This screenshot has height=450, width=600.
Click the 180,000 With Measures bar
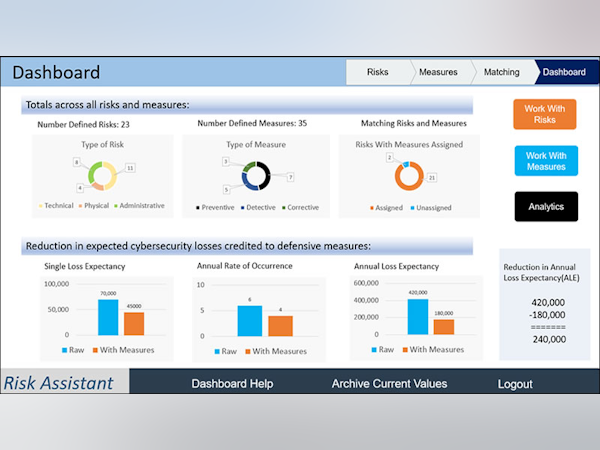point(444,327)
